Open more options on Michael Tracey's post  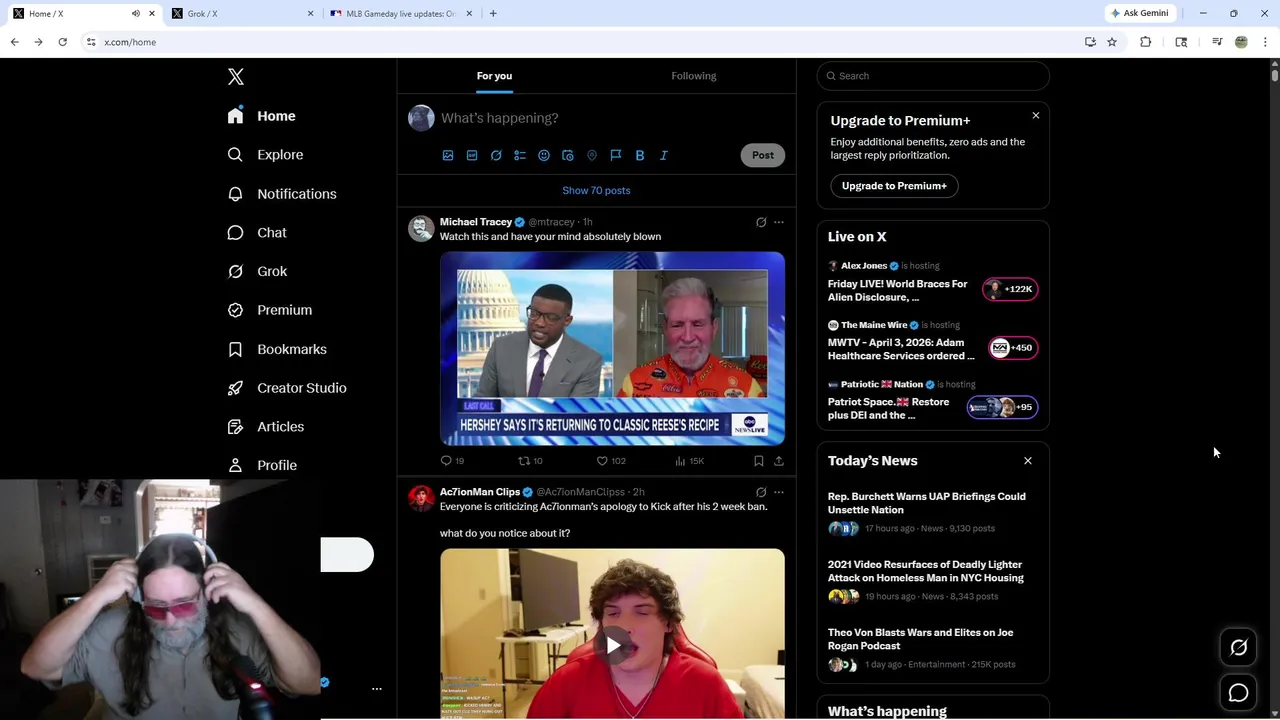pos(779,222)
